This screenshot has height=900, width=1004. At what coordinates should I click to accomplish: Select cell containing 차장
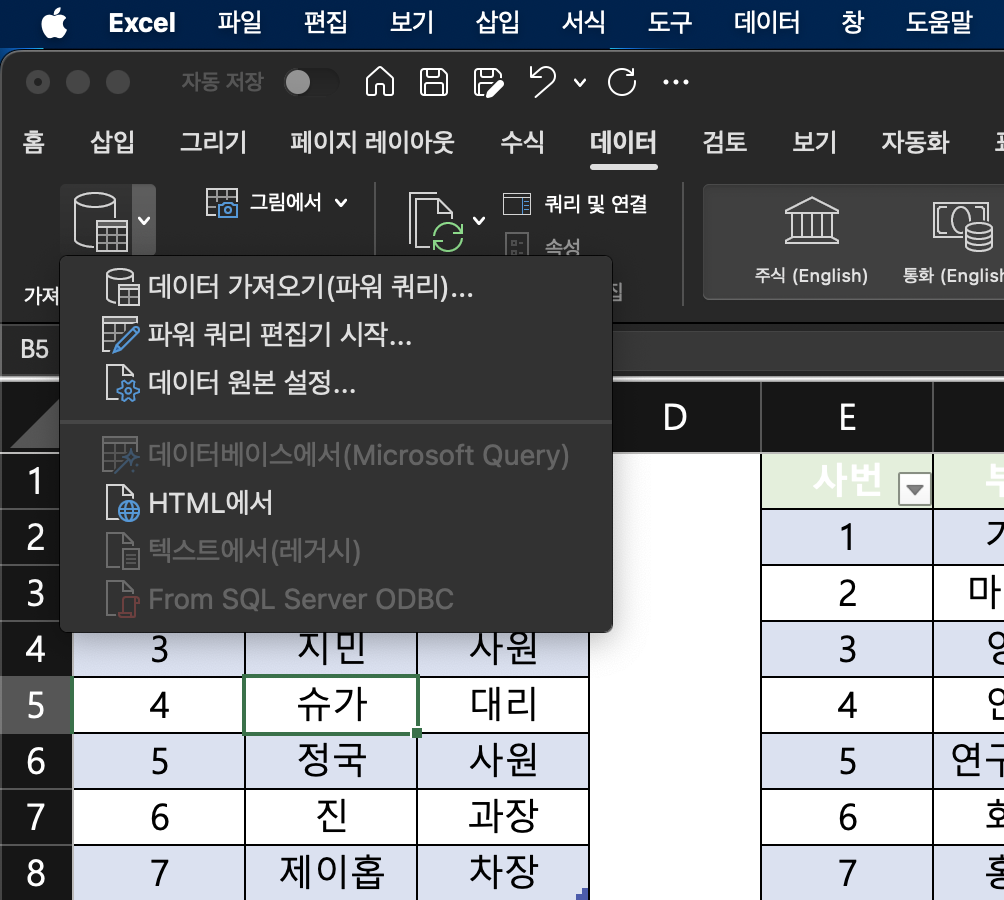point(503,872)
